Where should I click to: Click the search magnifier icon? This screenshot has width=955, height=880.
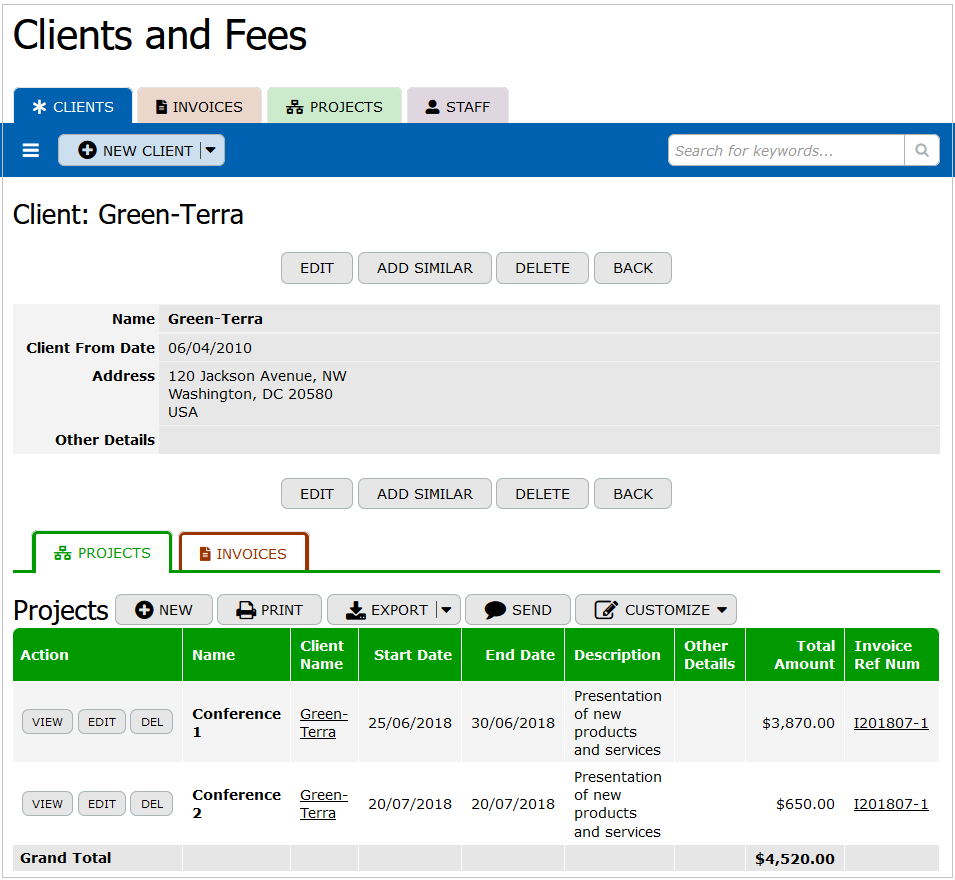coord(921,150)
